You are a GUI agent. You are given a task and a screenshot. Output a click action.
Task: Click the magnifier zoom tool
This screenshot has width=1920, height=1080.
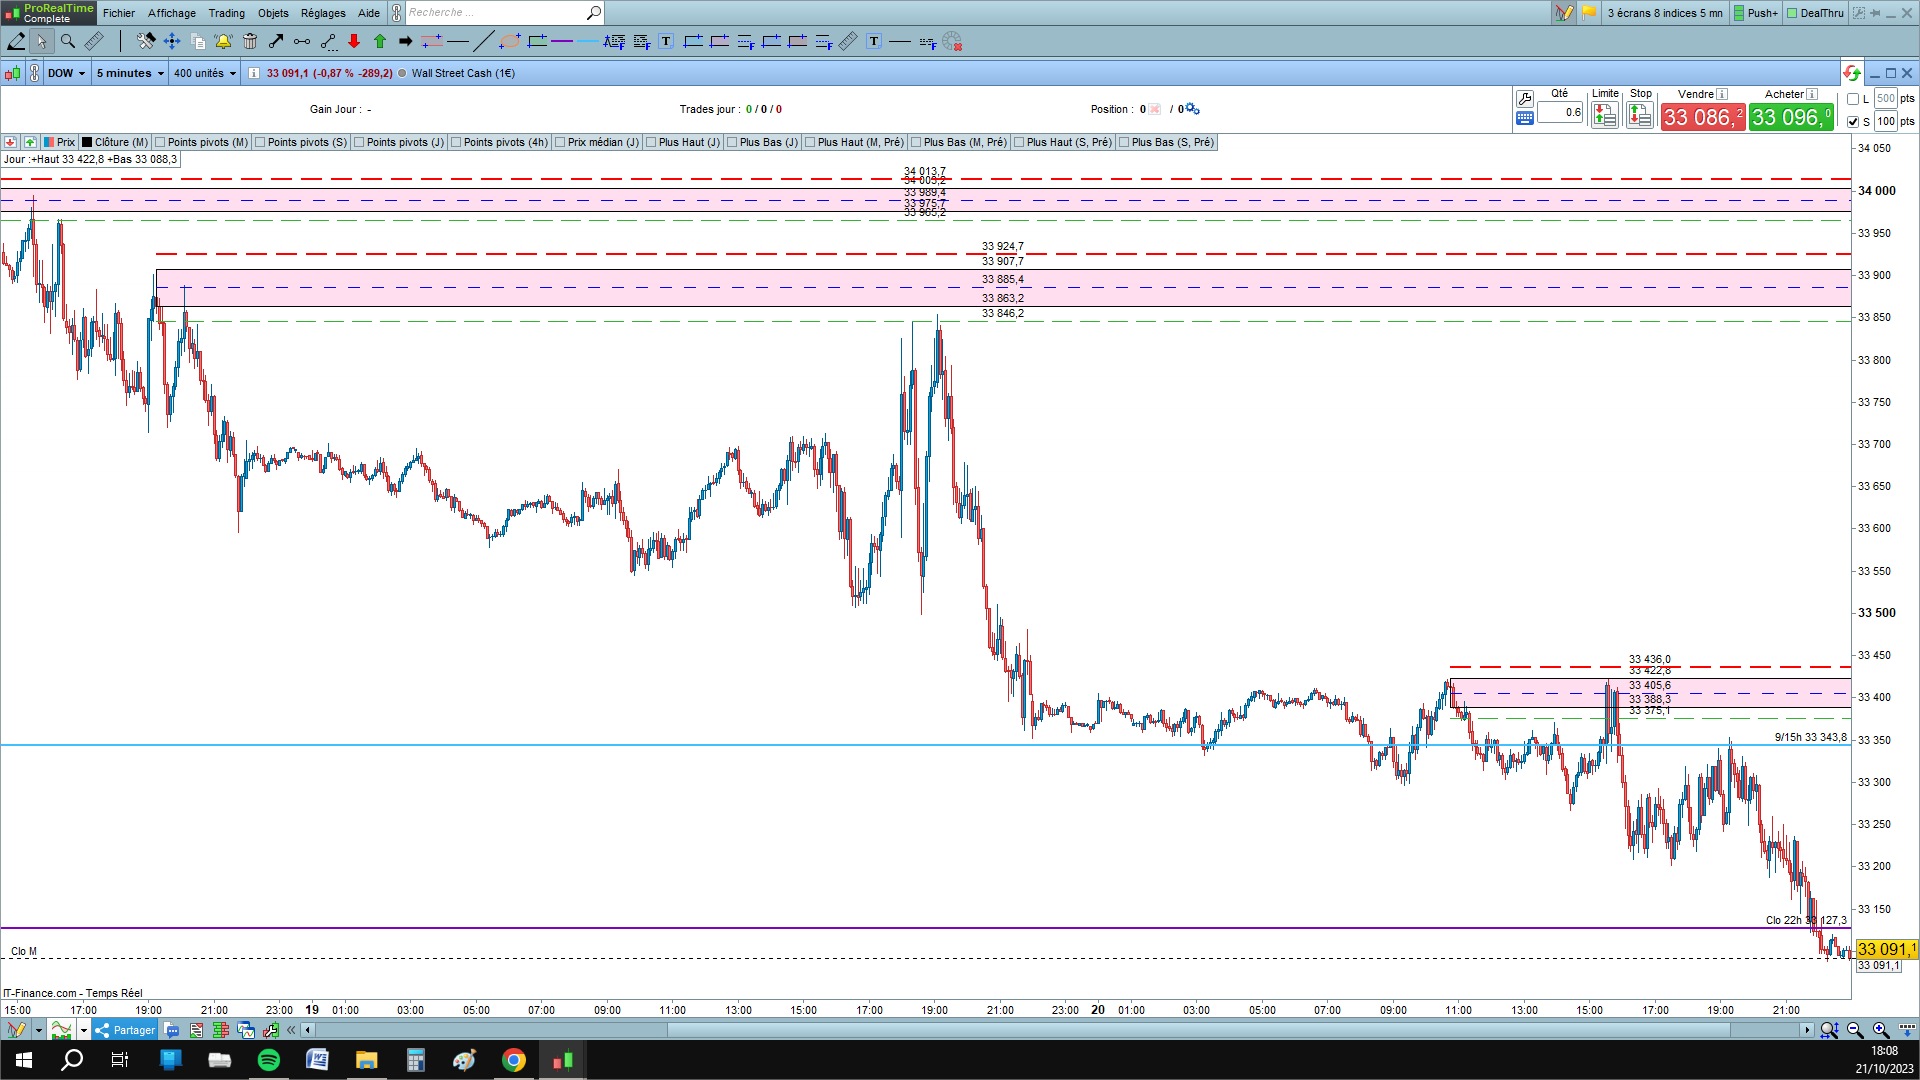tap(68, 41)
